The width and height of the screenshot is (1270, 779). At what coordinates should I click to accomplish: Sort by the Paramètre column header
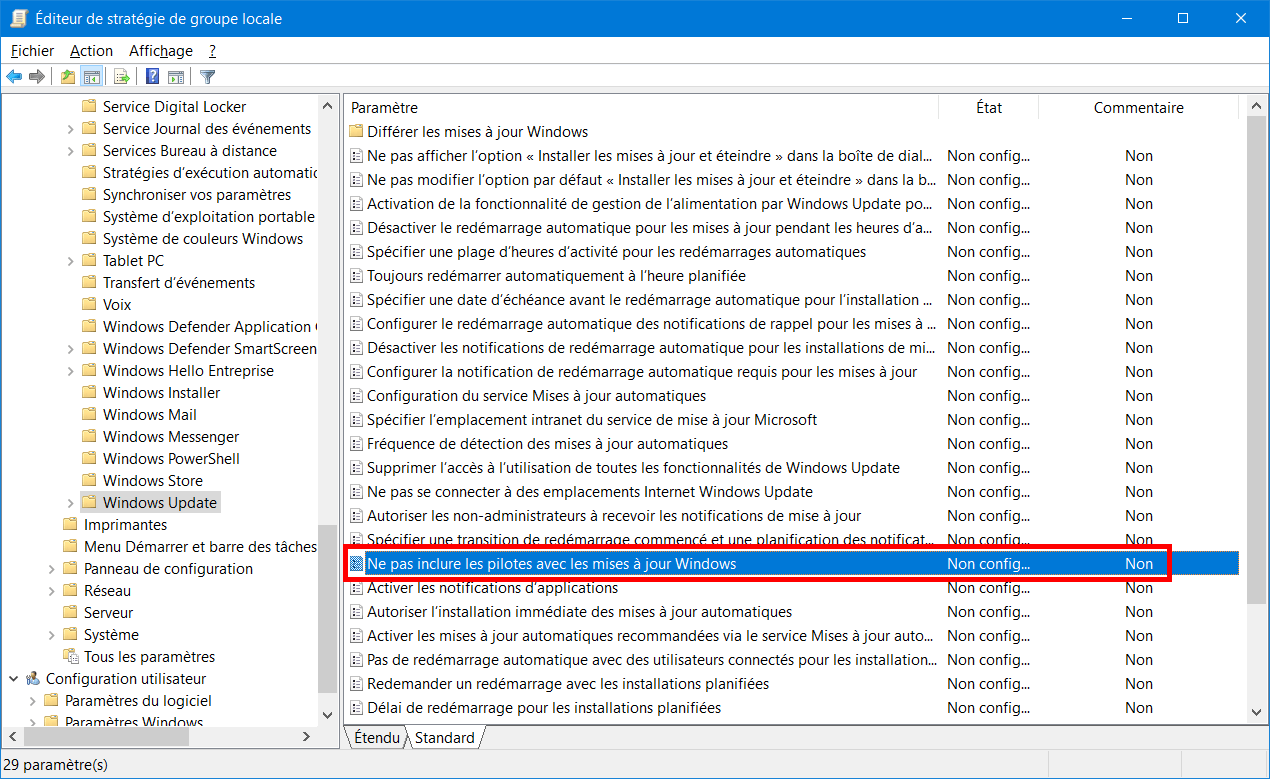[x=642, y=108]
